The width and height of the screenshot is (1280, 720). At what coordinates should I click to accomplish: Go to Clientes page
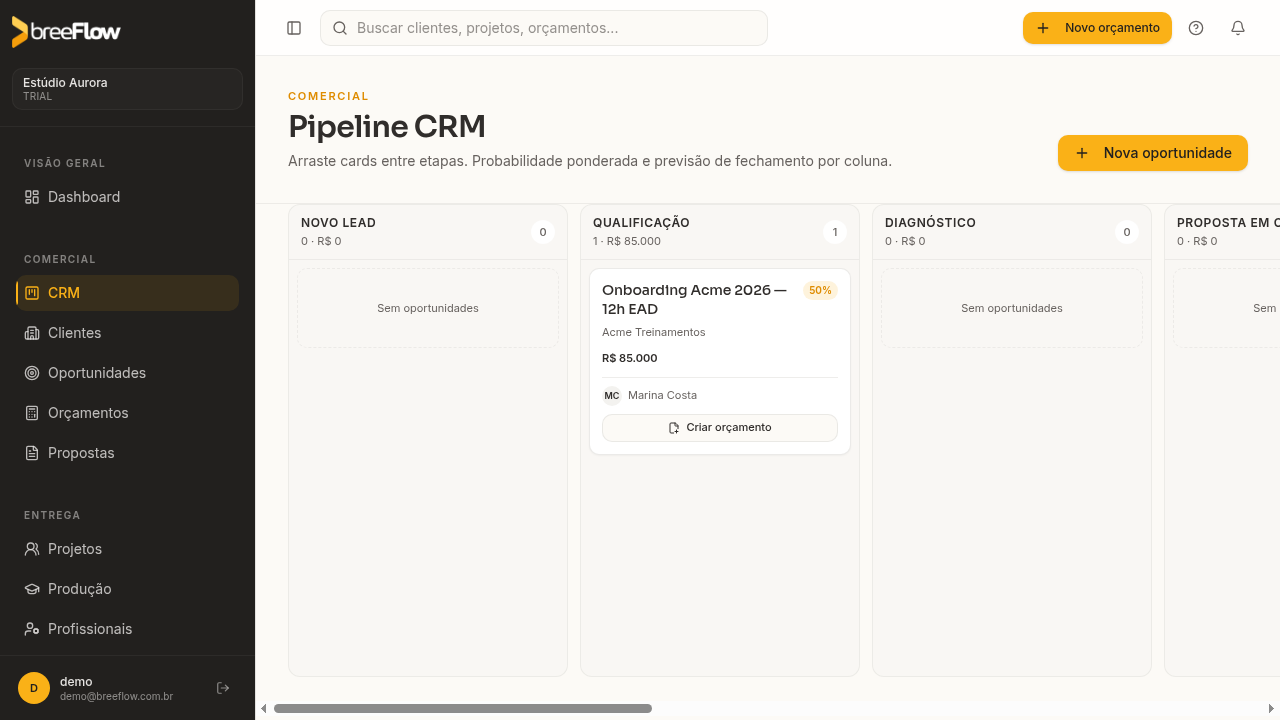pos(127,333)
